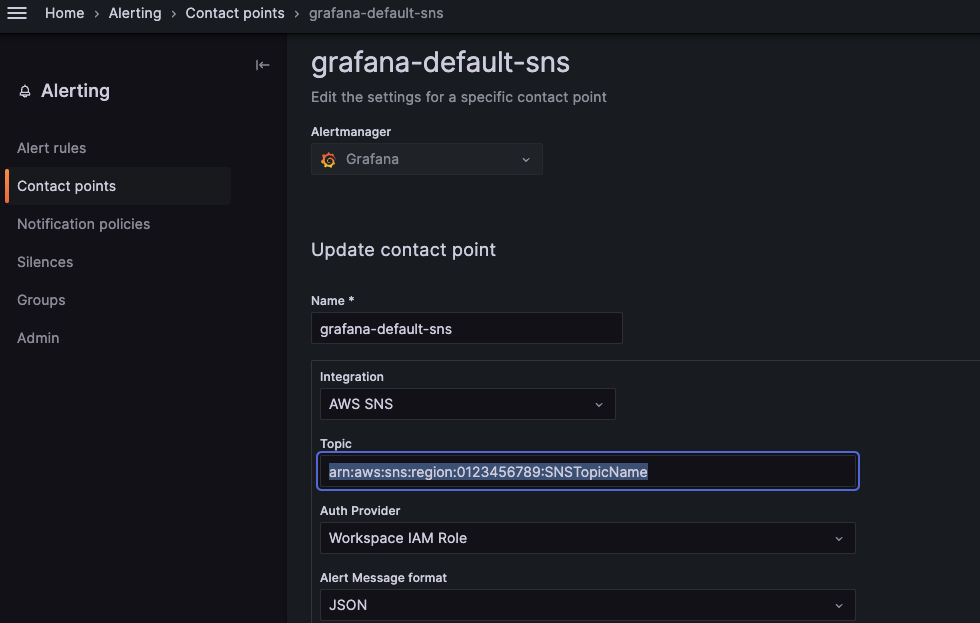Click the Topic ARN text field
The image size is (980, 623).
(587, 471)
